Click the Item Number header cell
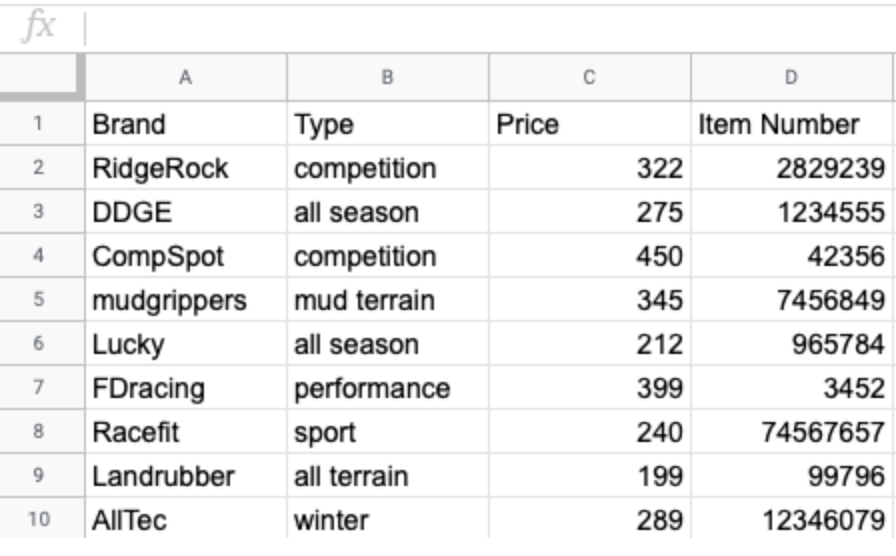Image resolution: width=896 pixels, height=556 pixels. pos(792,125)
